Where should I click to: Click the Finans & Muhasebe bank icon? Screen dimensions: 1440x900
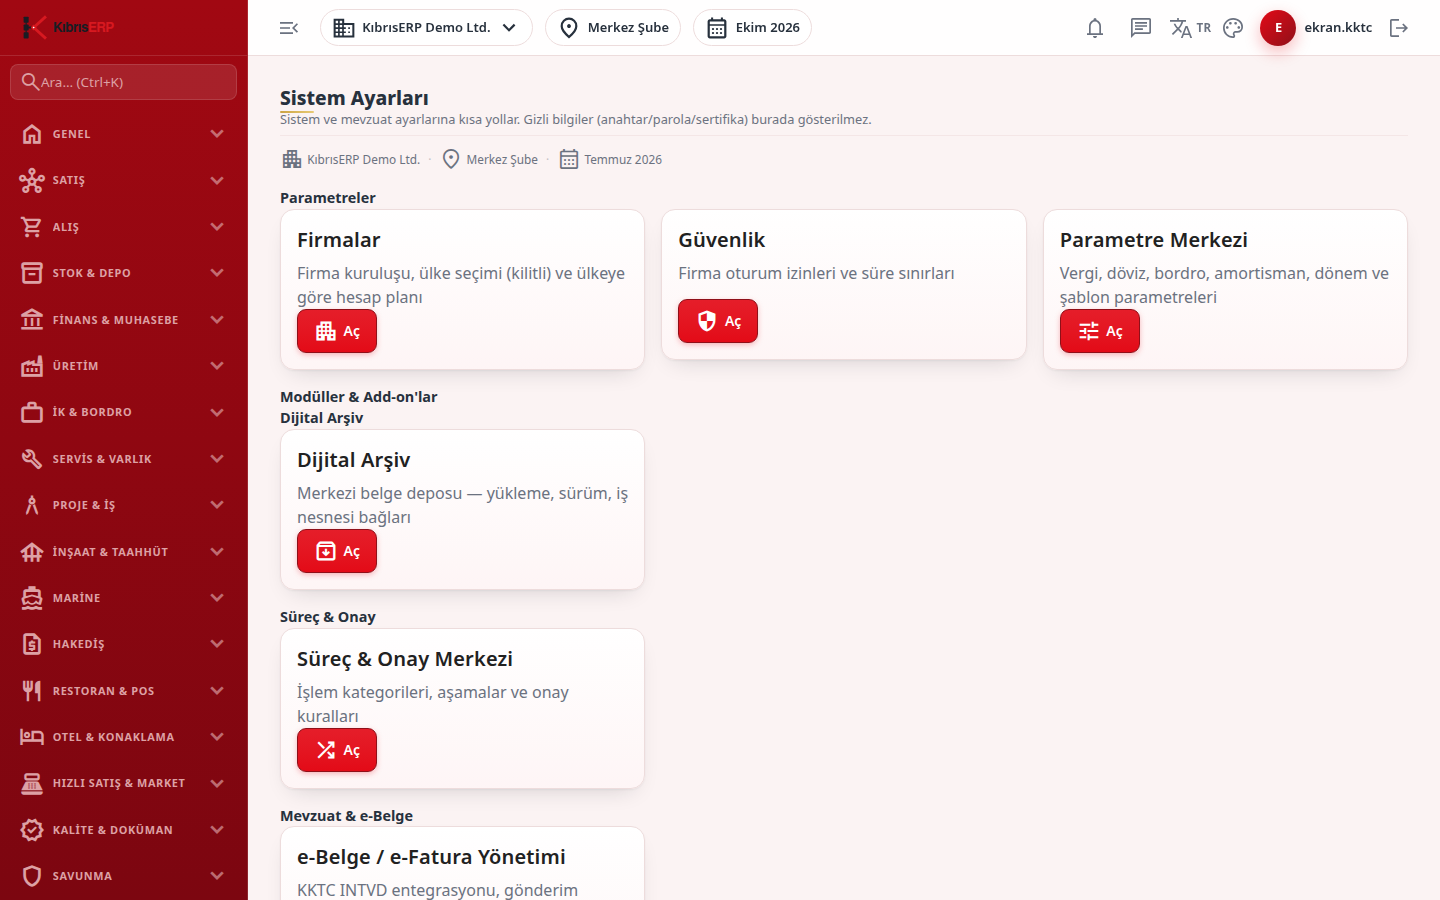(x=32, y=320)
